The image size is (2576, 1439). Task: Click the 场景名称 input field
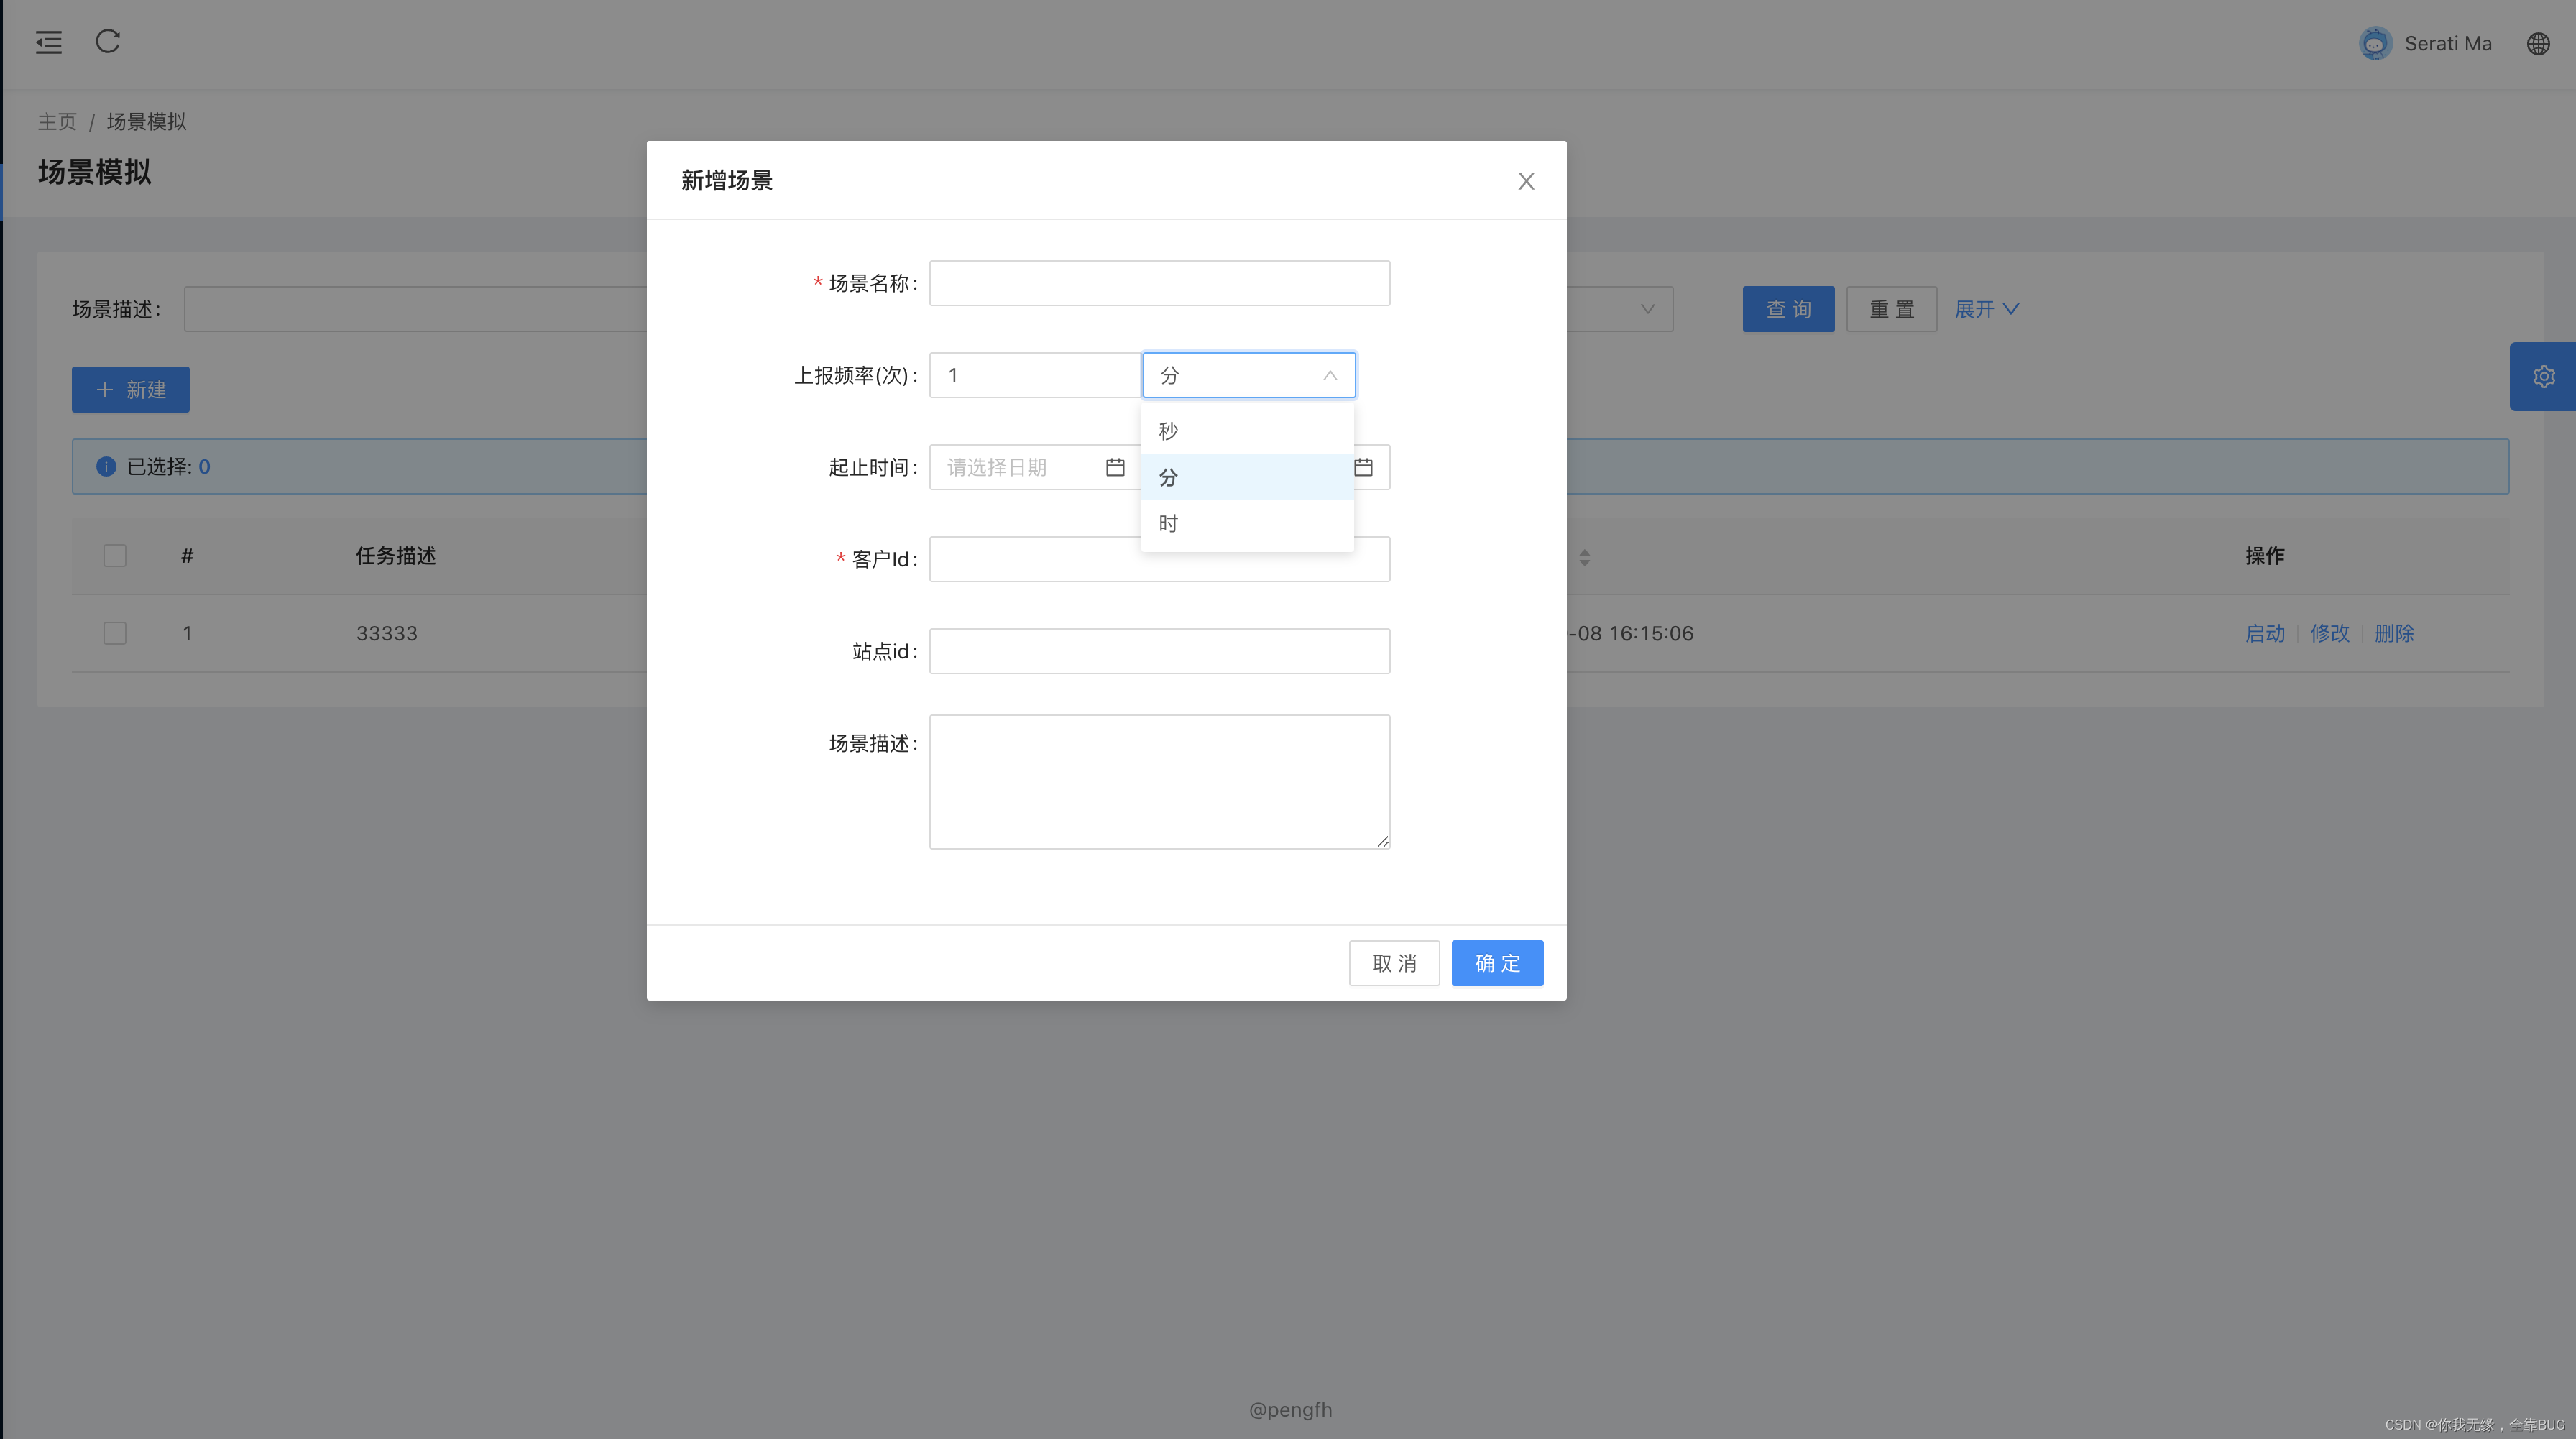pos(1159,284)
